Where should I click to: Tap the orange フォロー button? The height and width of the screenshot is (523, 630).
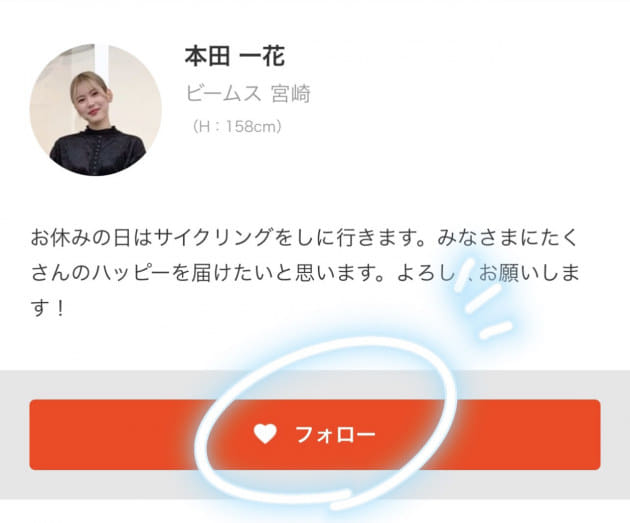point(315,435)
